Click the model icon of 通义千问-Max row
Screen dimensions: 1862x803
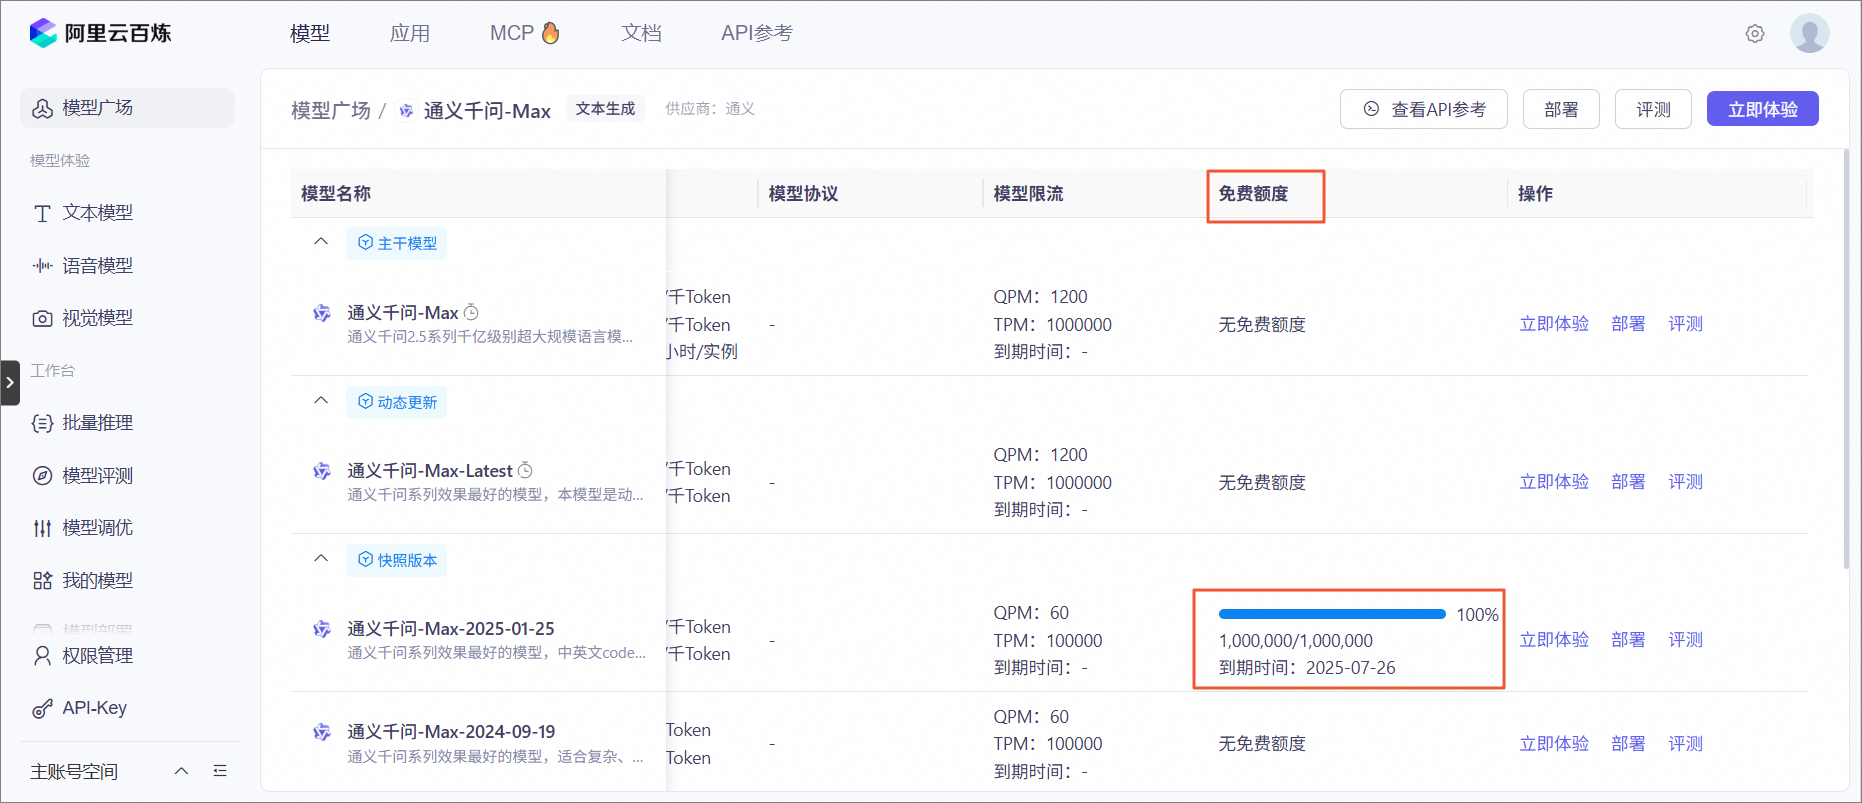(322, 313)
